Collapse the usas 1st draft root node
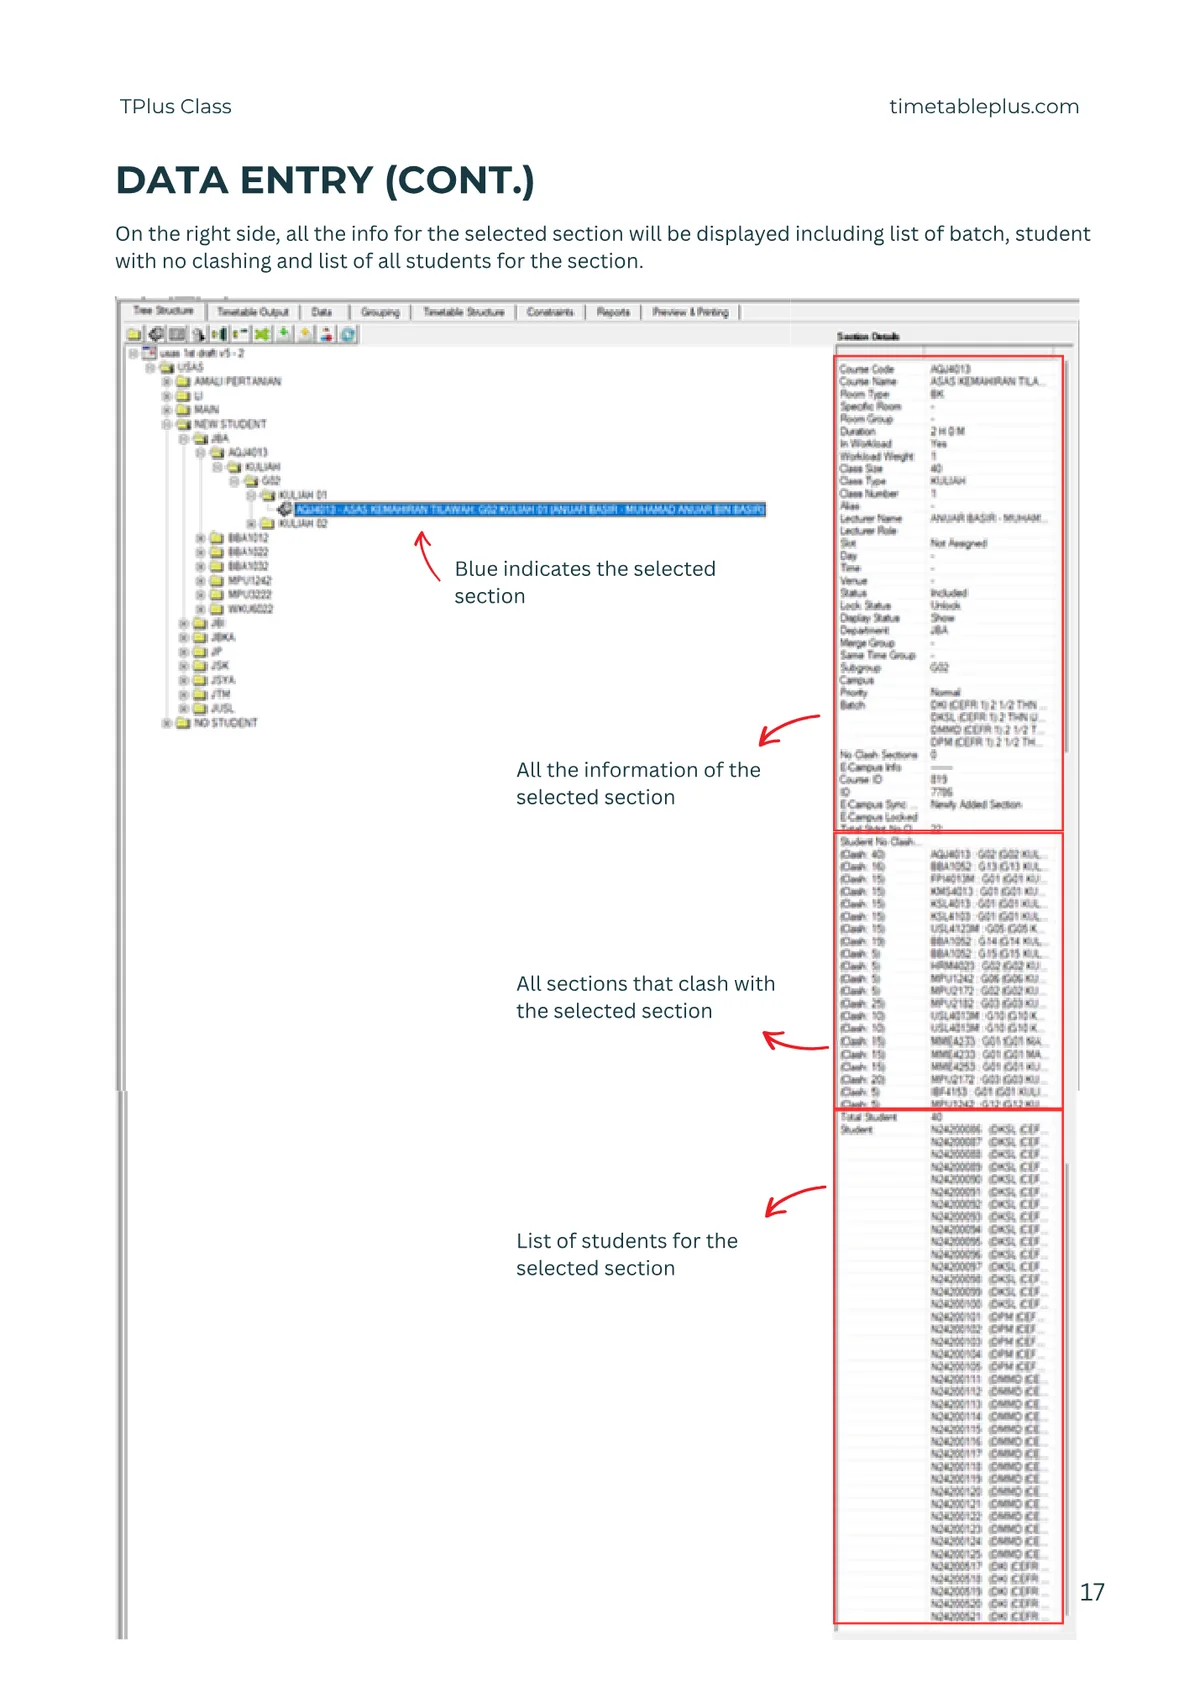Image resolution: width=1200 pixels, height=1697 pixels. (x=133, y=353)
